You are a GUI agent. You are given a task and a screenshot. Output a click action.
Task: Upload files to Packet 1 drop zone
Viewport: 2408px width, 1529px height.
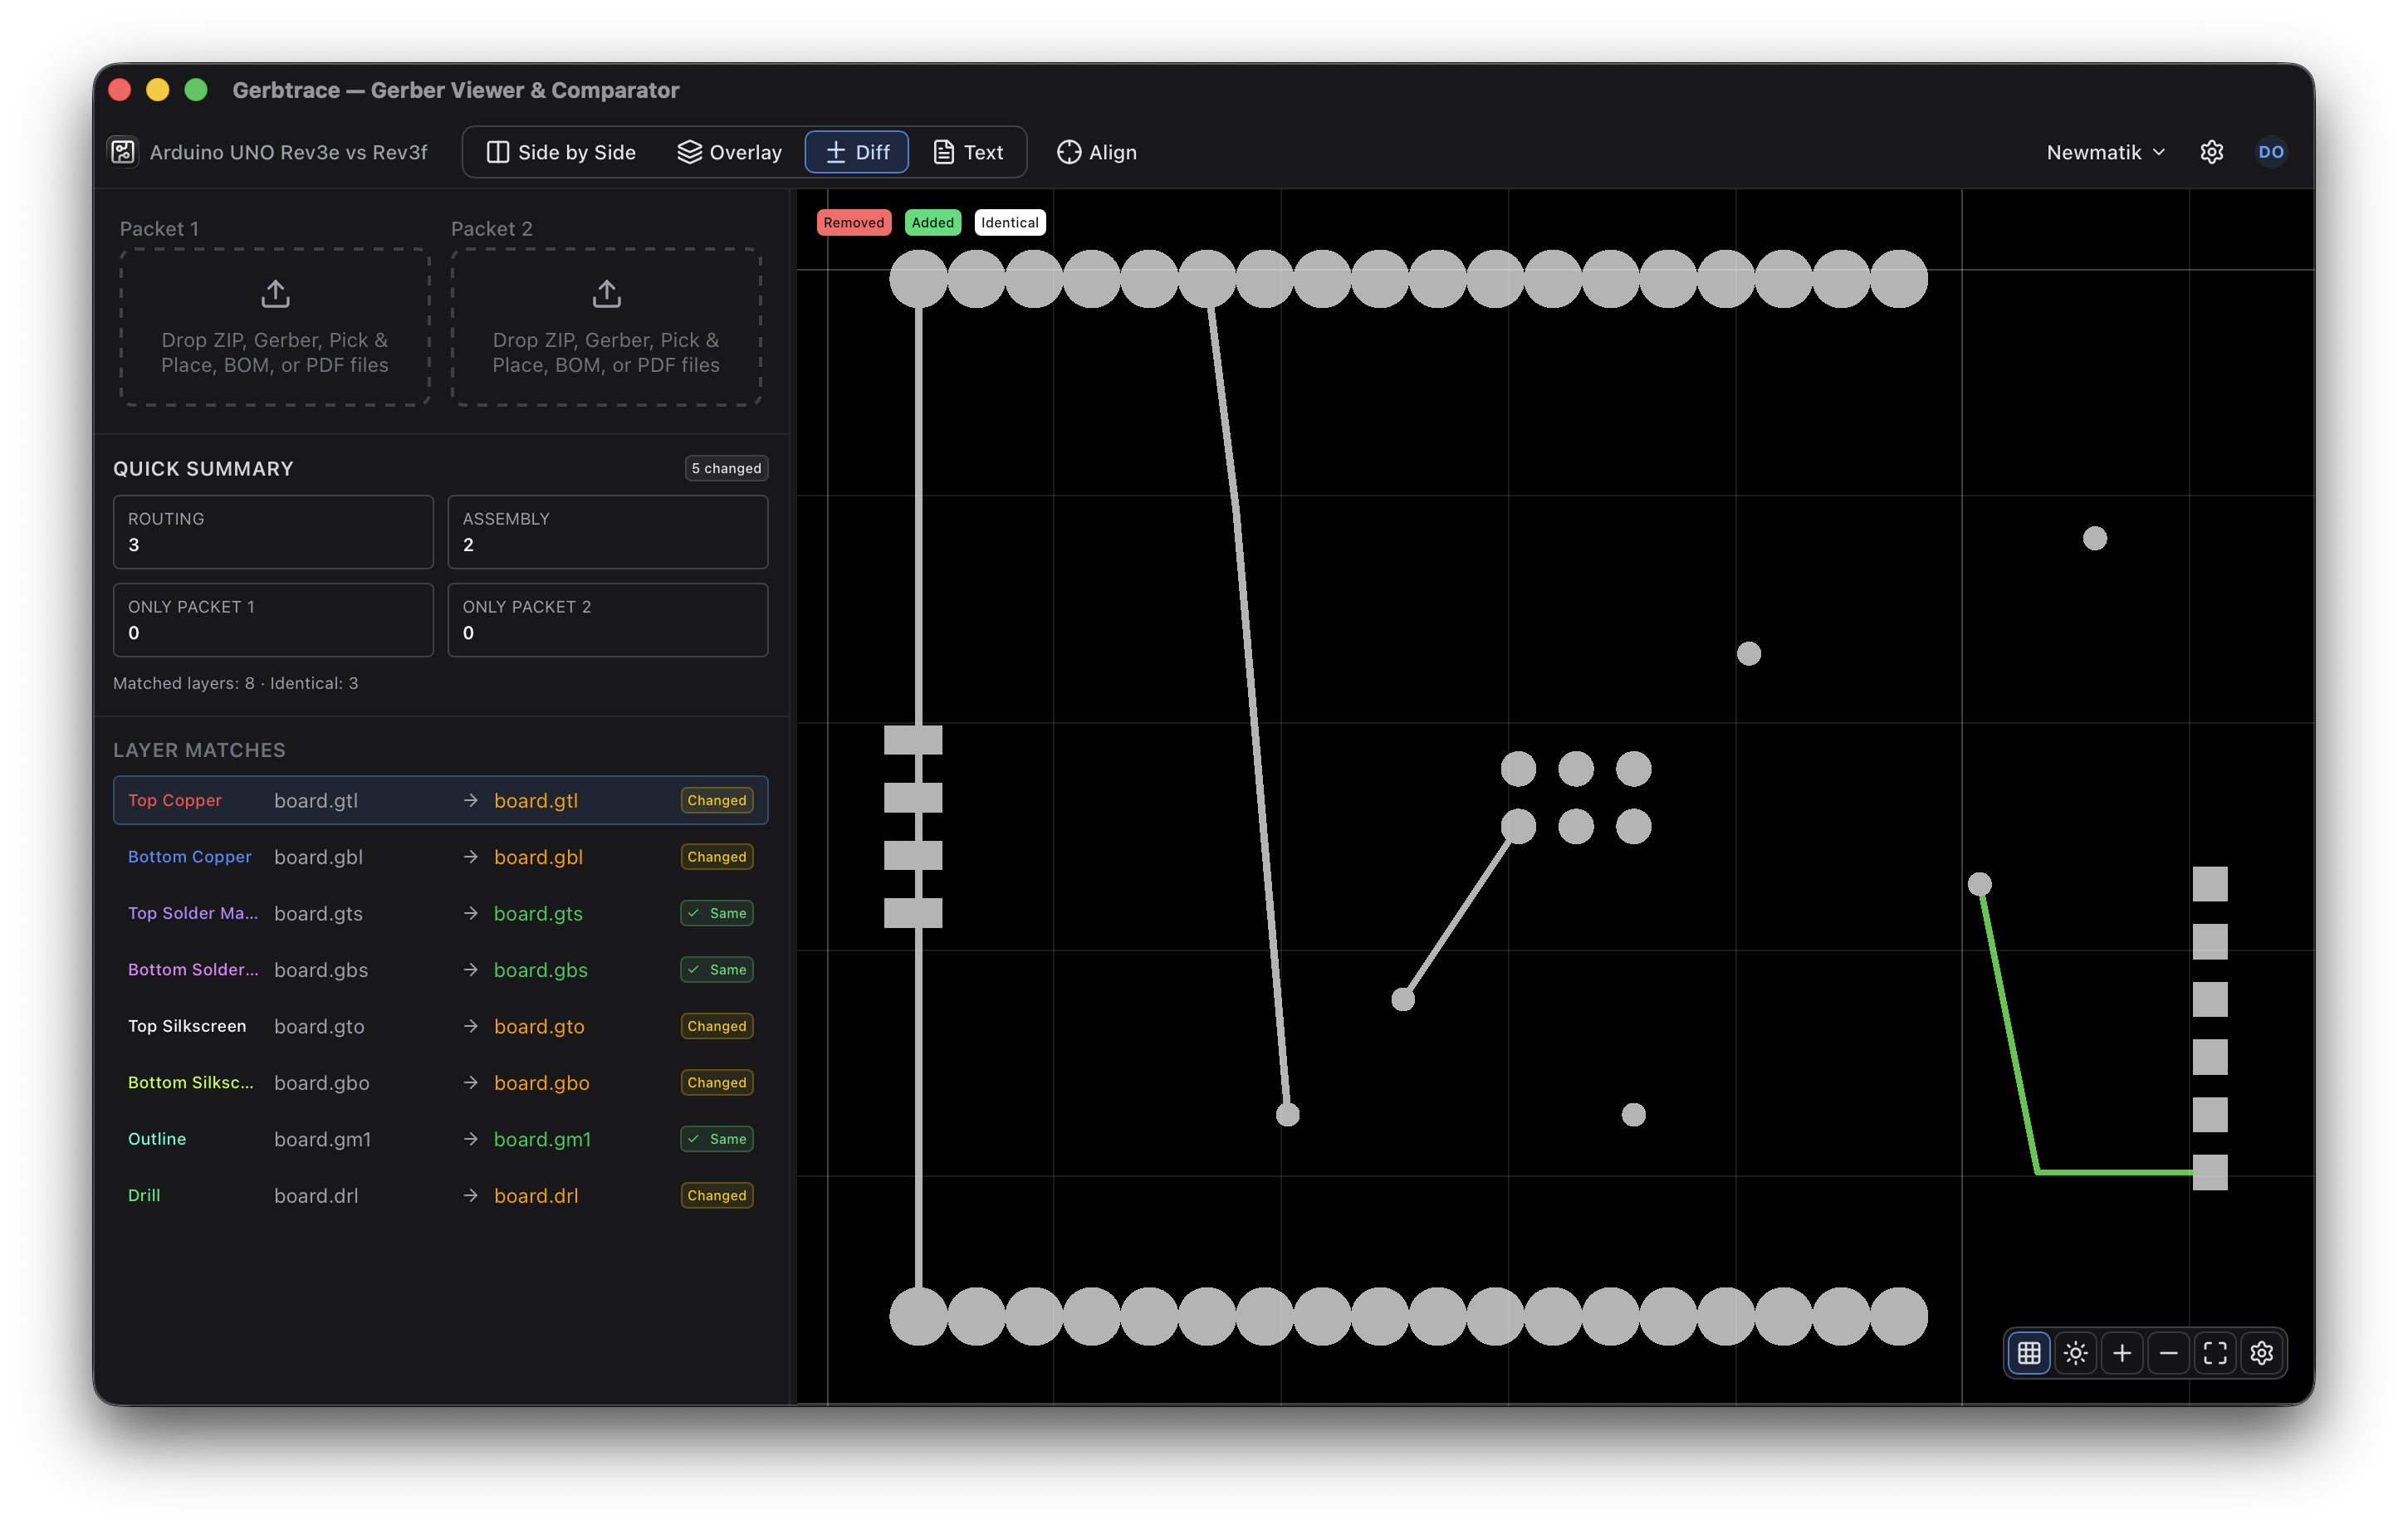pos(275,327)
